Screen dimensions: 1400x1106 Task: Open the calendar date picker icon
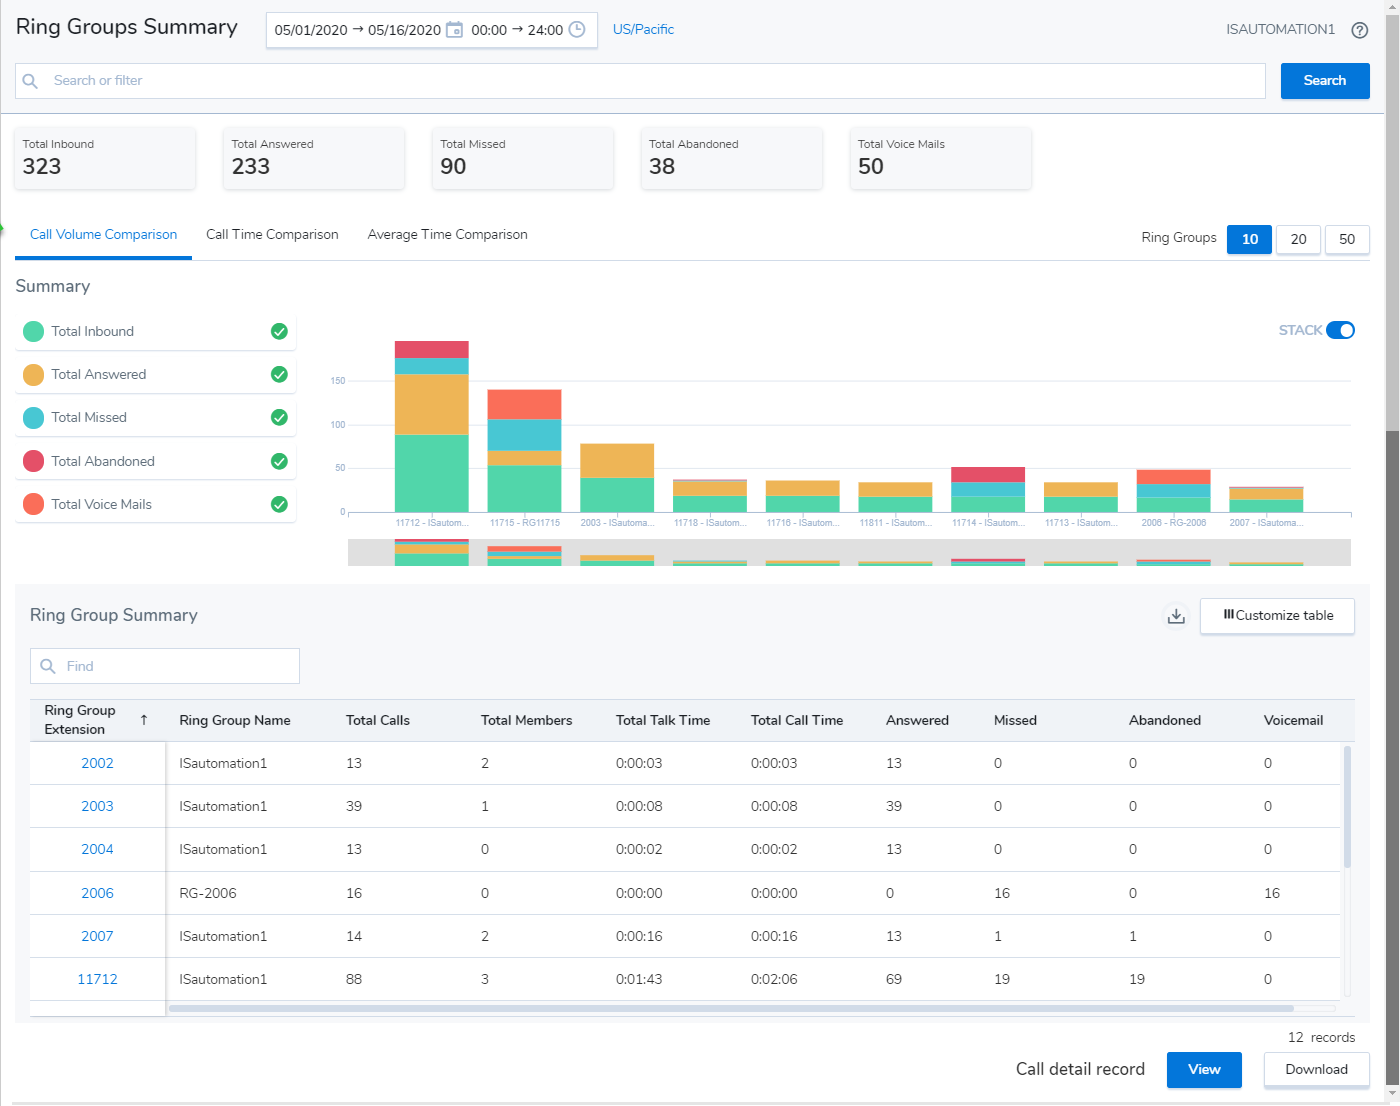455,29
